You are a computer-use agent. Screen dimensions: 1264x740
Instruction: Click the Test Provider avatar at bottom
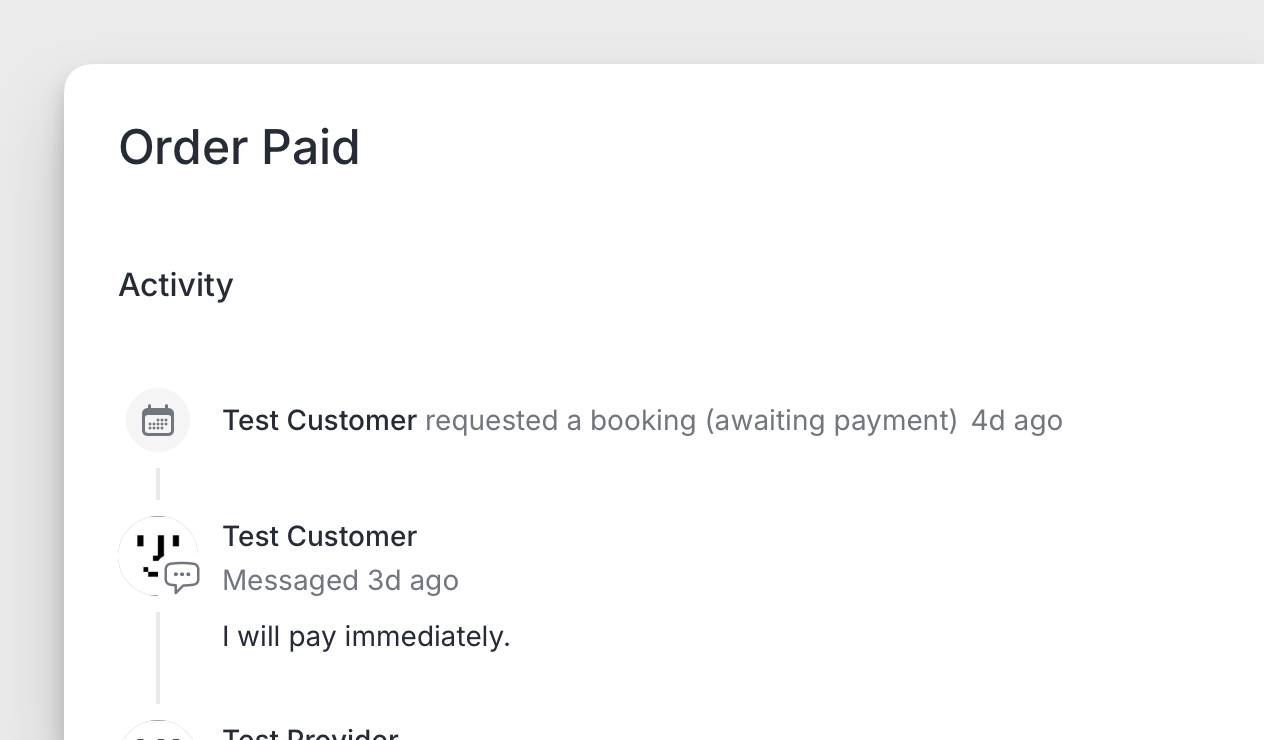(x=158, y=732)
